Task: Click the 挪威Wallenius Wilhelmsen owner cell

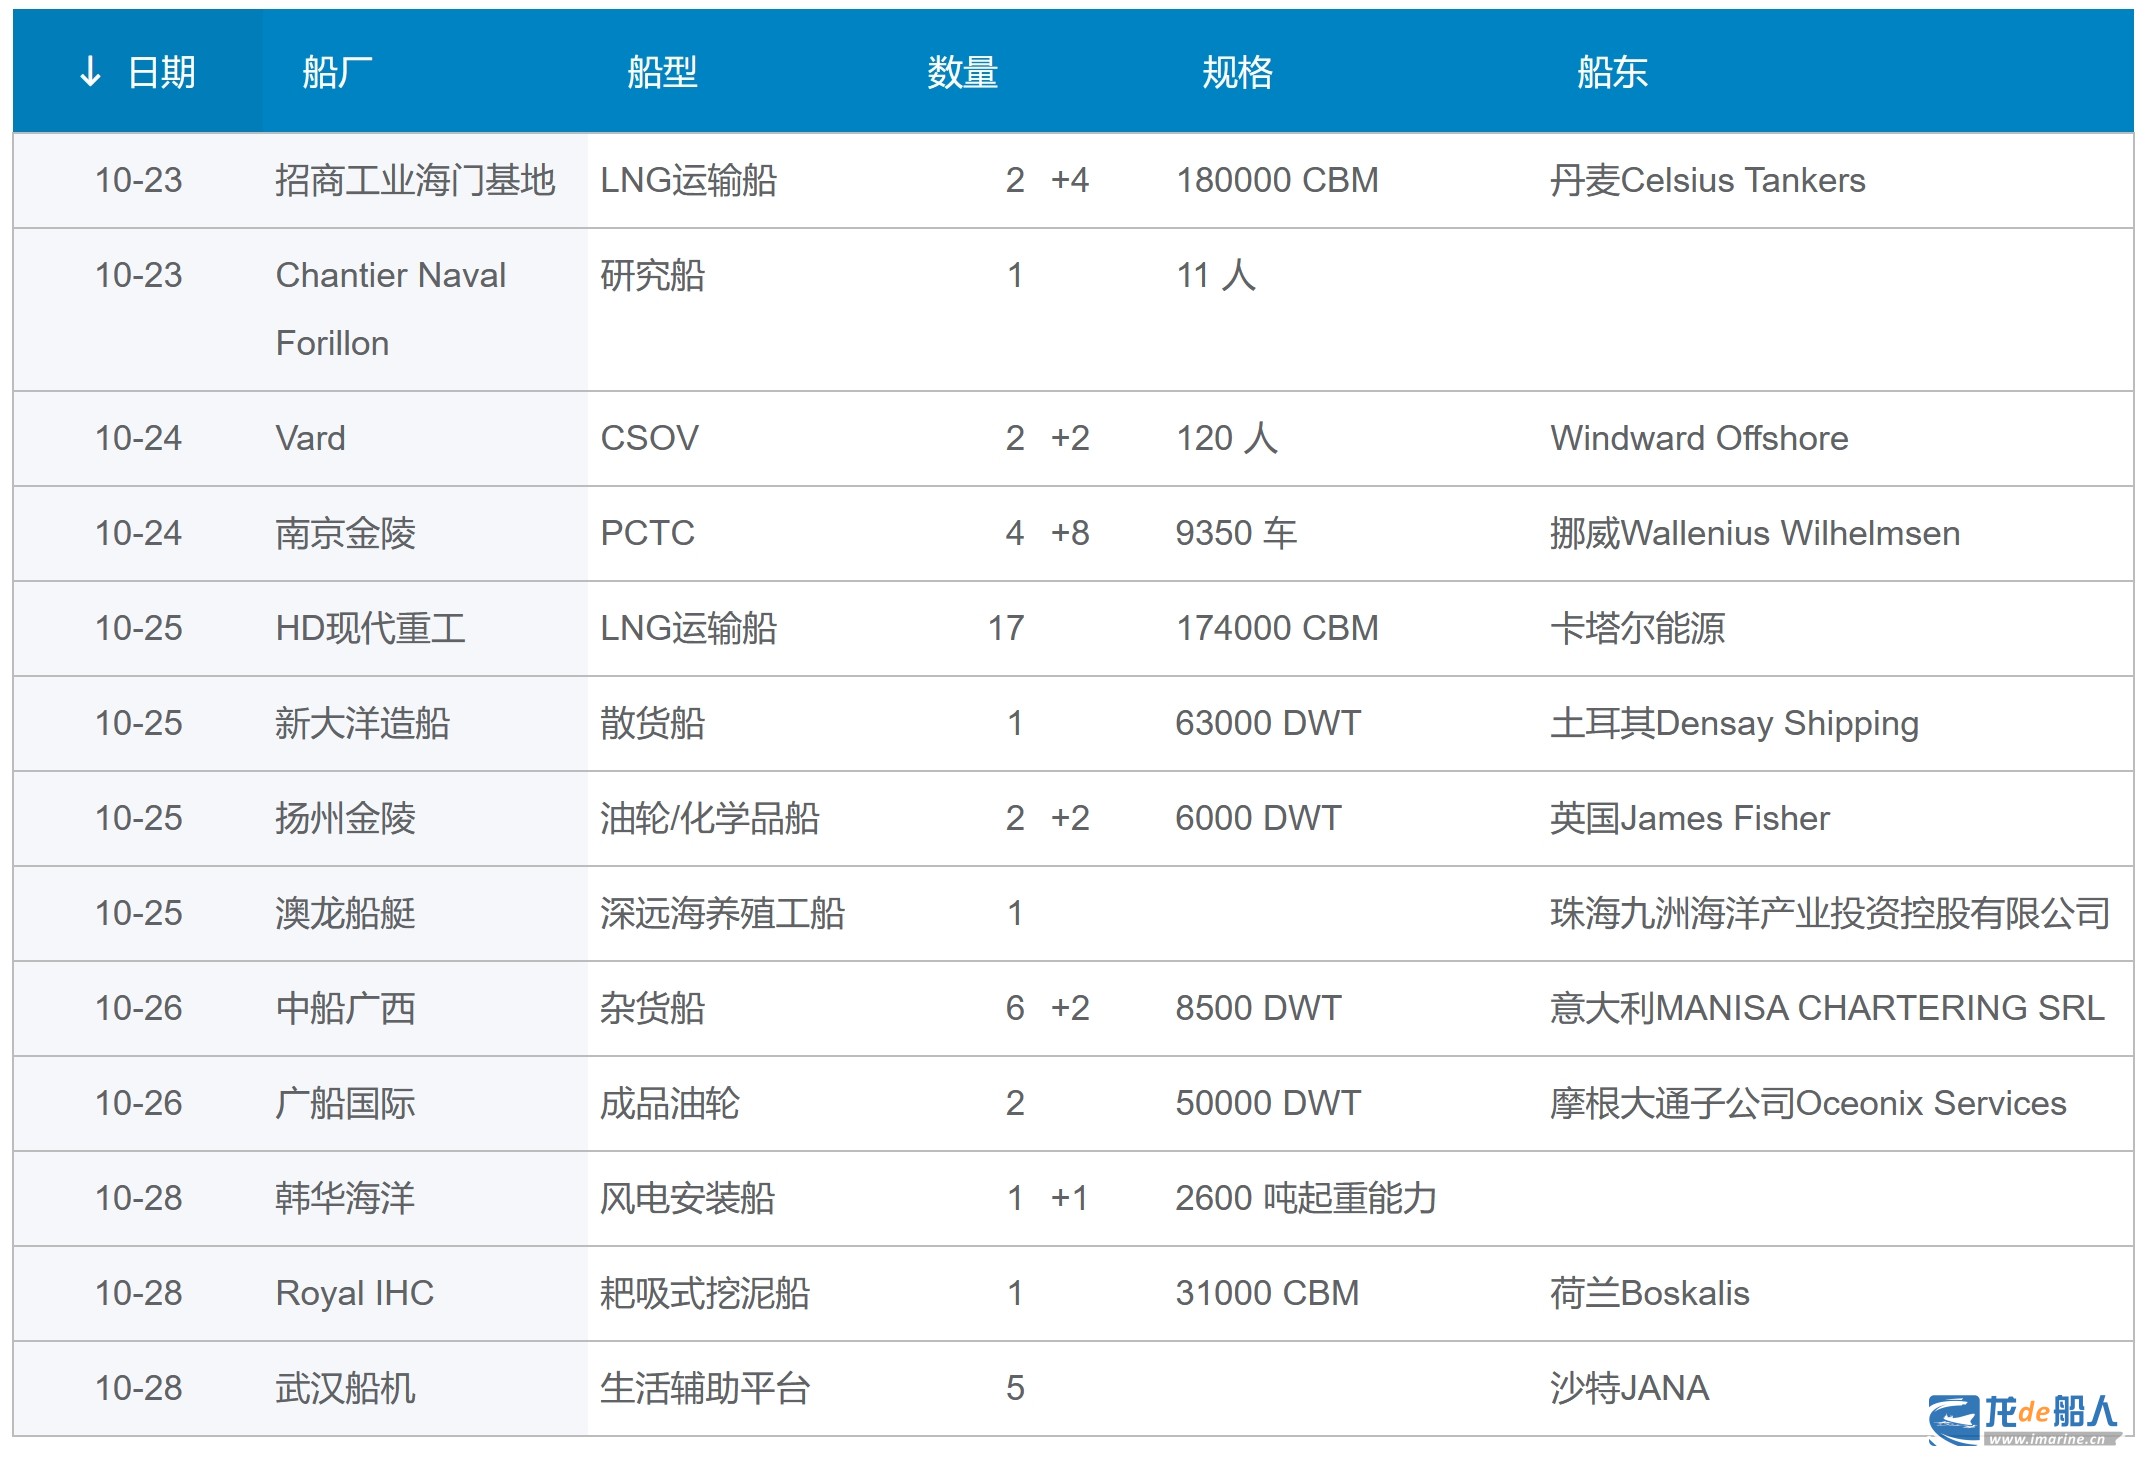Action: (1755, 533)
